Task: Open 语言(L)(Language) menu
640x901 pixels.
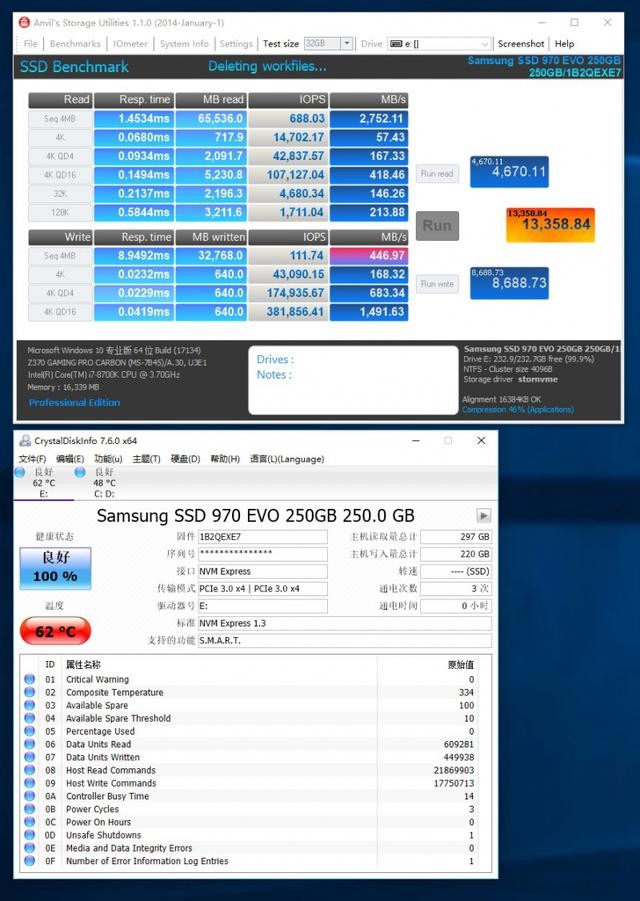Action: 287,459
